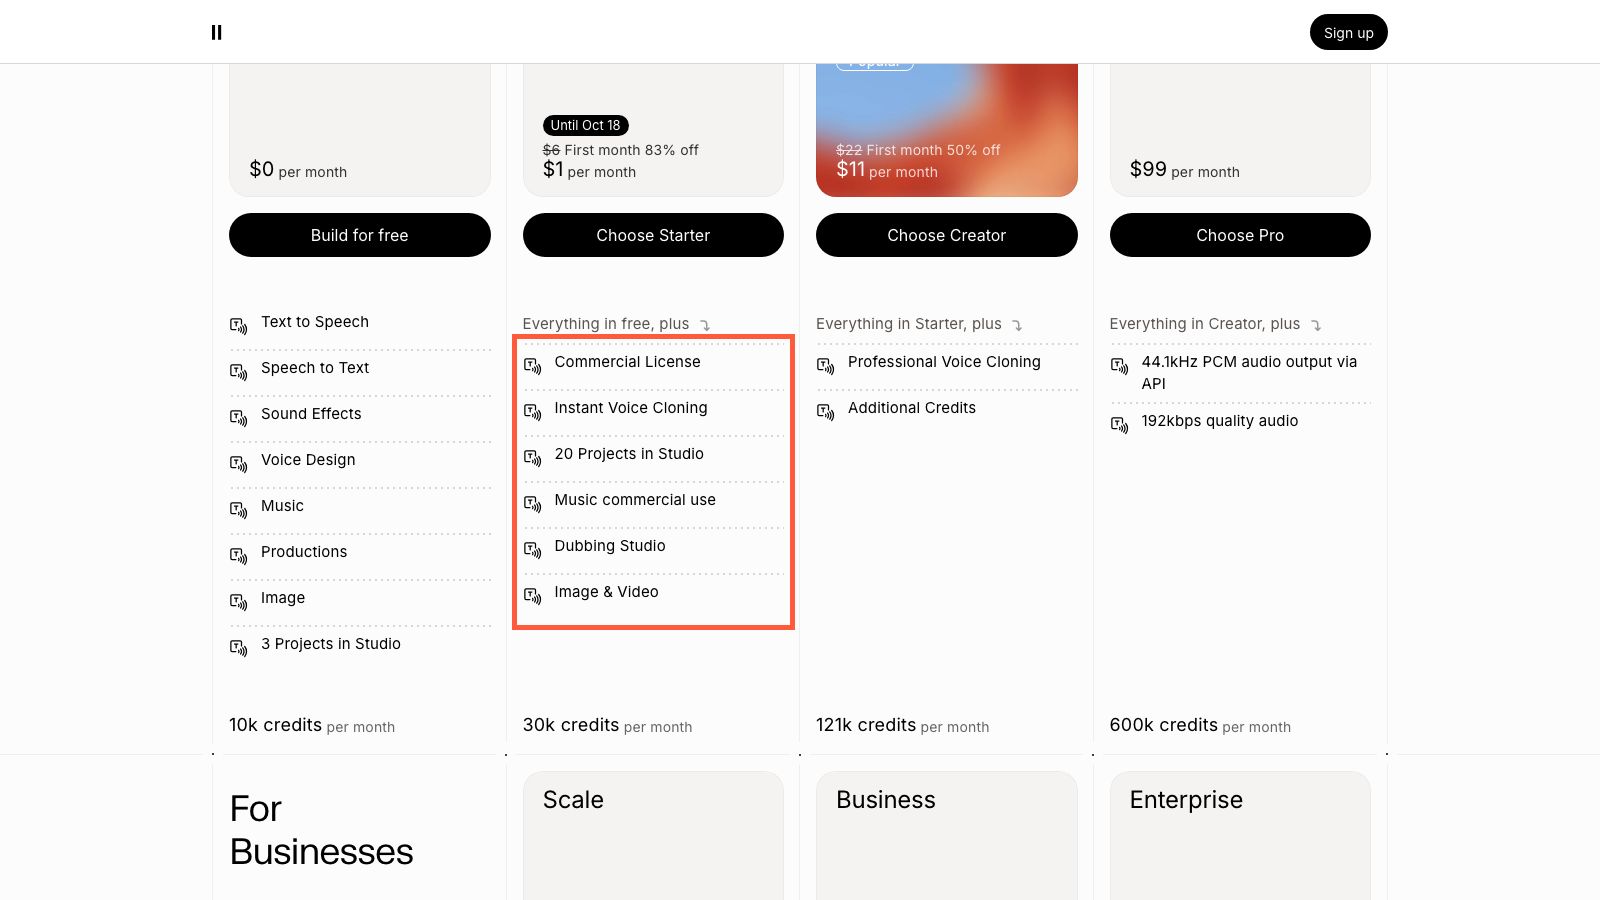This screenshot has height=900, width=1600.
Task: Click the arrow after Everything in free, plus
Action: point(705,325)
